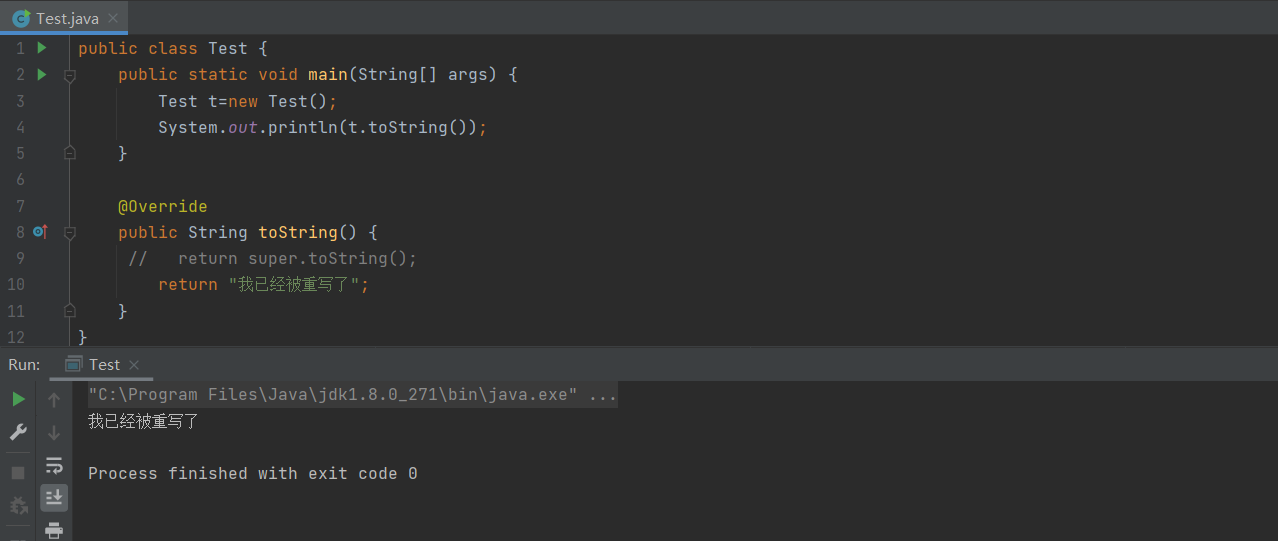
Task: Click "new Test()" on line 3
Action: click(278, 101)
